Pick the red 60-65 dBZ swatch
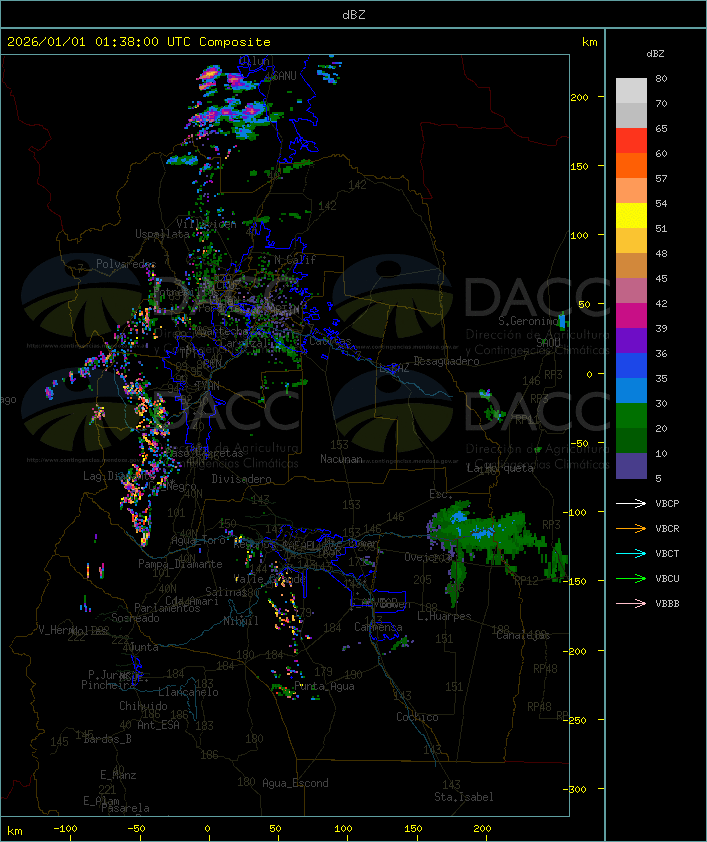Image resolution: width=707 pixels, height=842 pixels. click(x=631, y=141)
